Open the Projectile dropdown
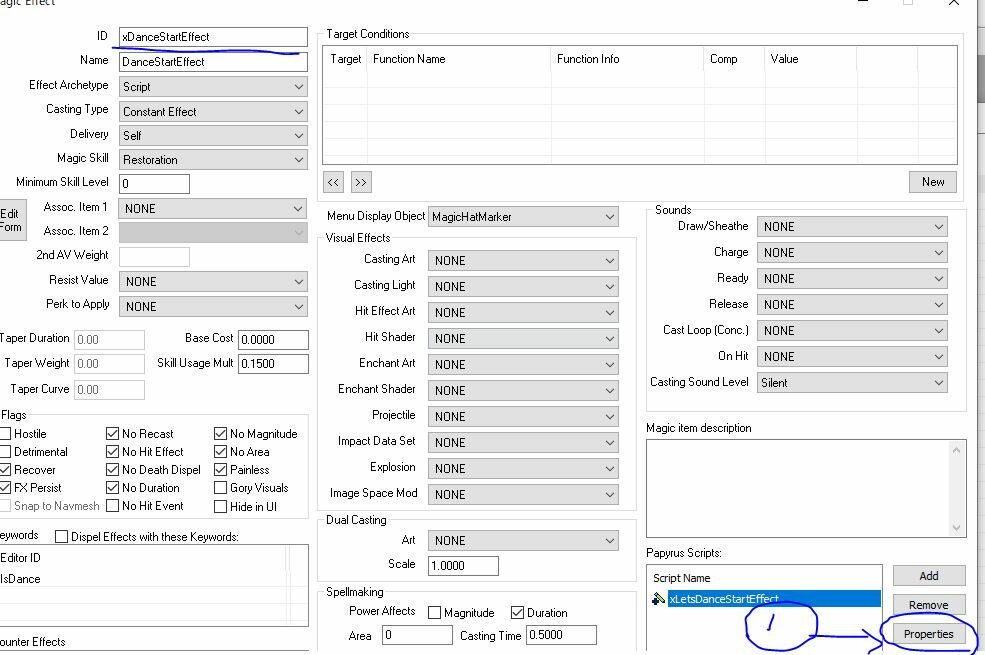Viewport: 985px width, 655px height. click(x=523, y=416)
